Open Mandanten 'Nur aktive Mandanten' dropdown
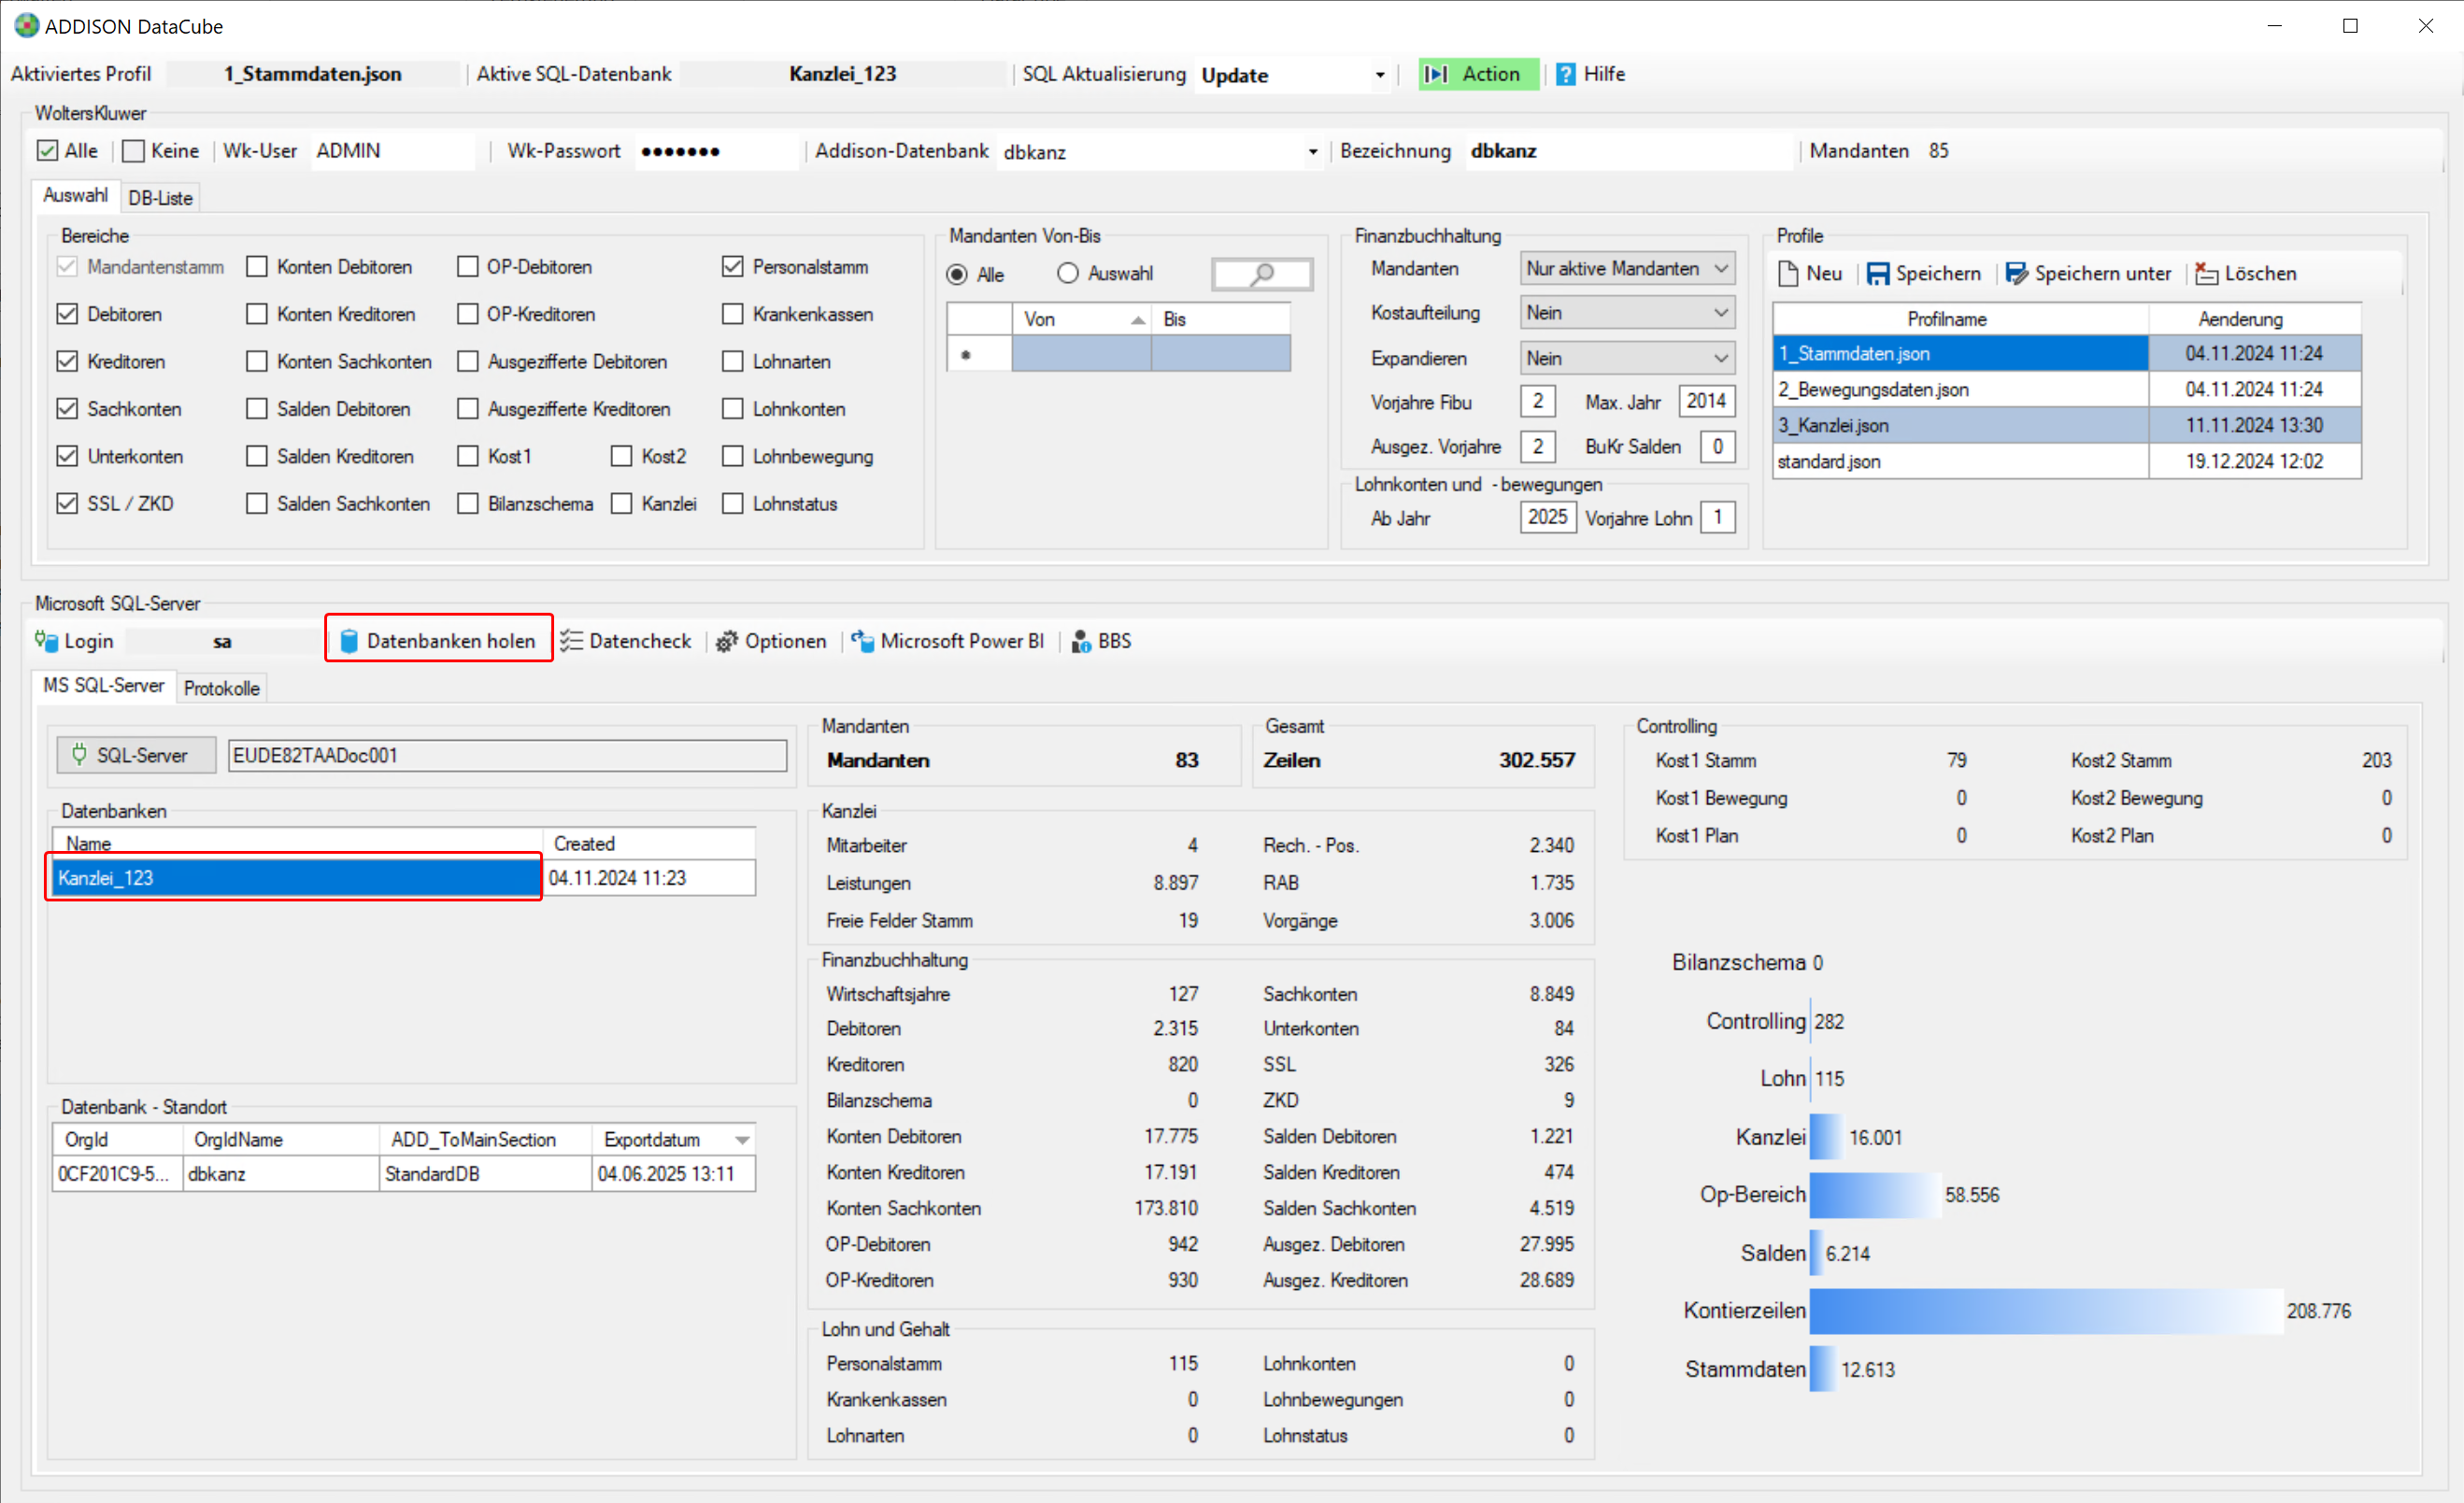 pyautogui.click(x=1627, y=268)
